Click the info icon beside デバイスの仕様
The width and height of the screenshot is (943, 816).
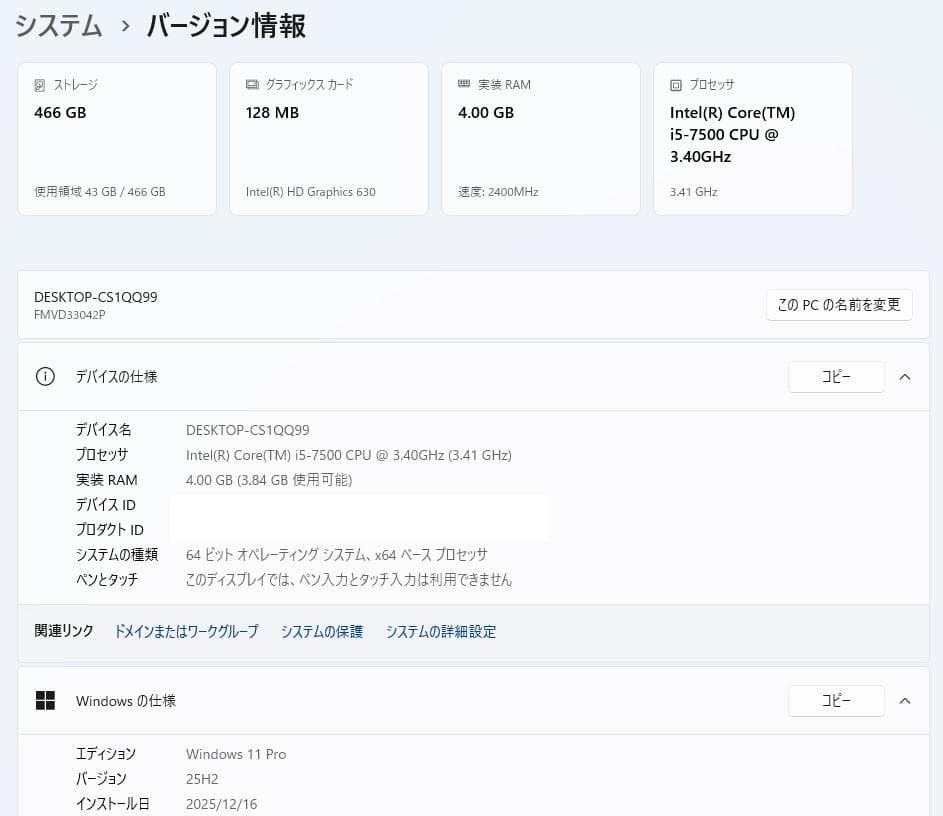[44, 376]
